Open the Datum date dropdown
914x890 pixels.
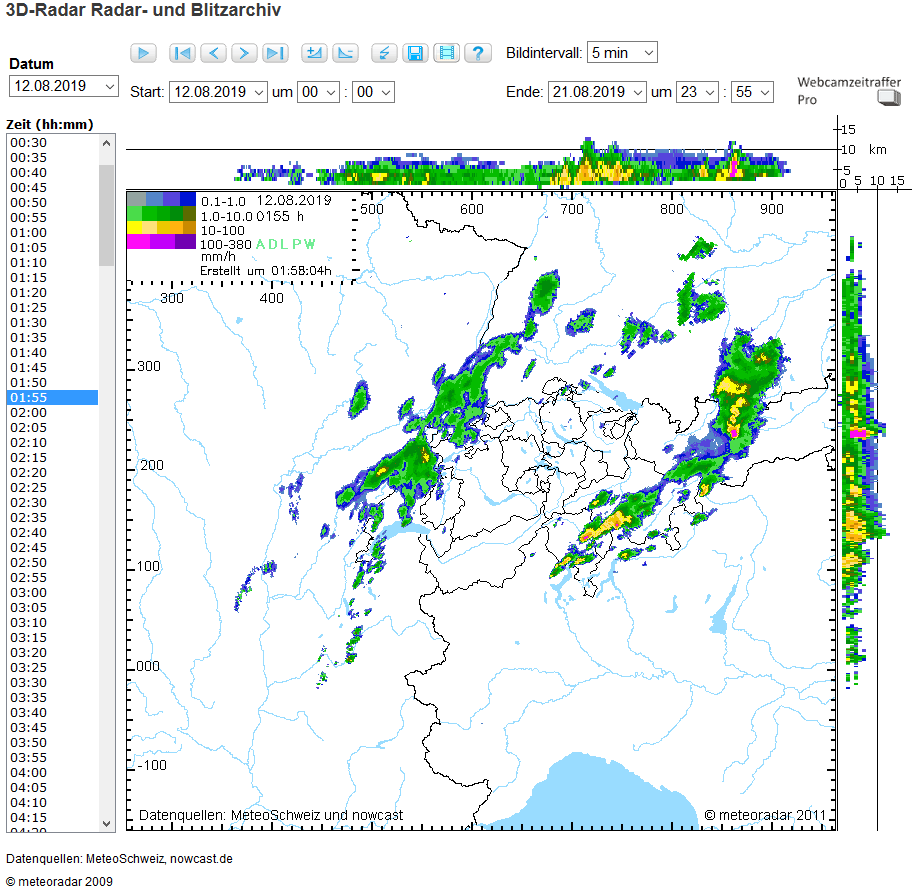[64, 86]
